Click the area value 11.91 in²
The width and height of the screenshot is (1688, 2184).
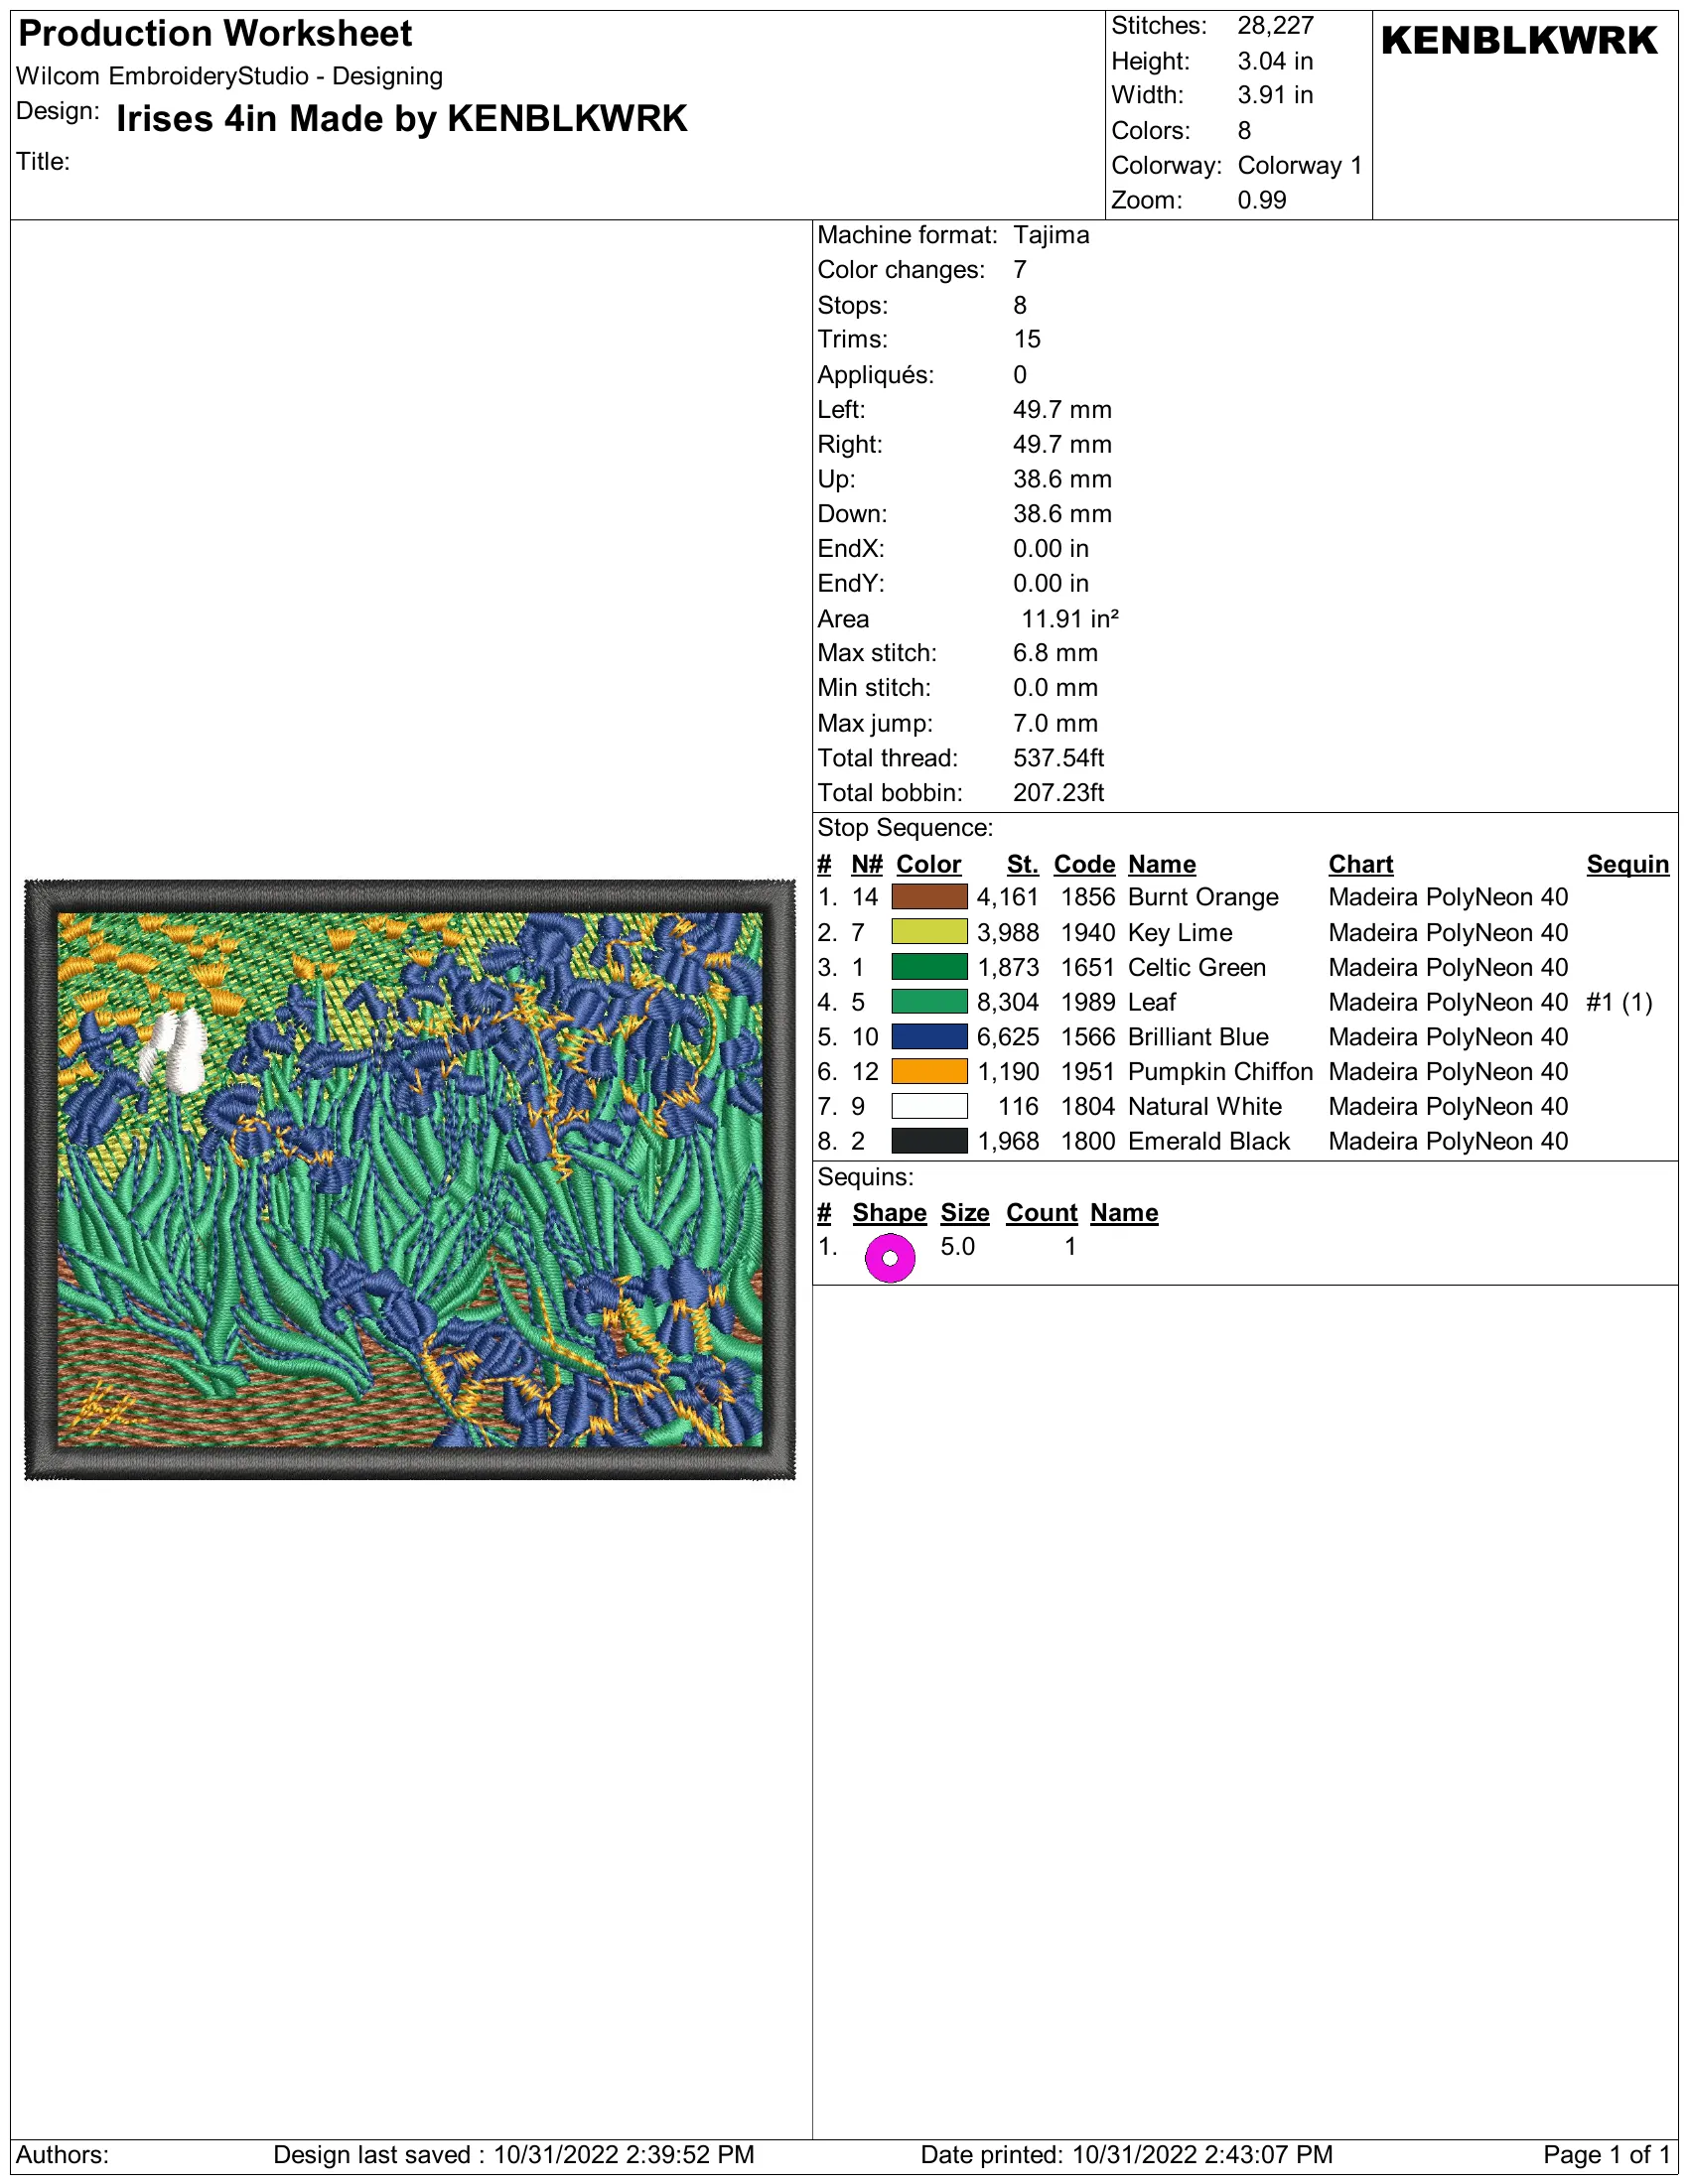1070,619
